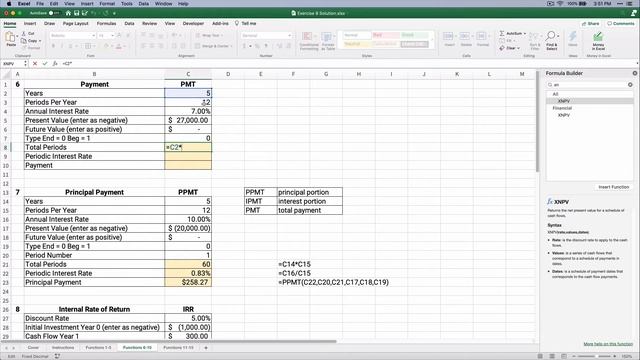
Task: Open the Formulas ribbon tab
Action: tap(107, 24)
